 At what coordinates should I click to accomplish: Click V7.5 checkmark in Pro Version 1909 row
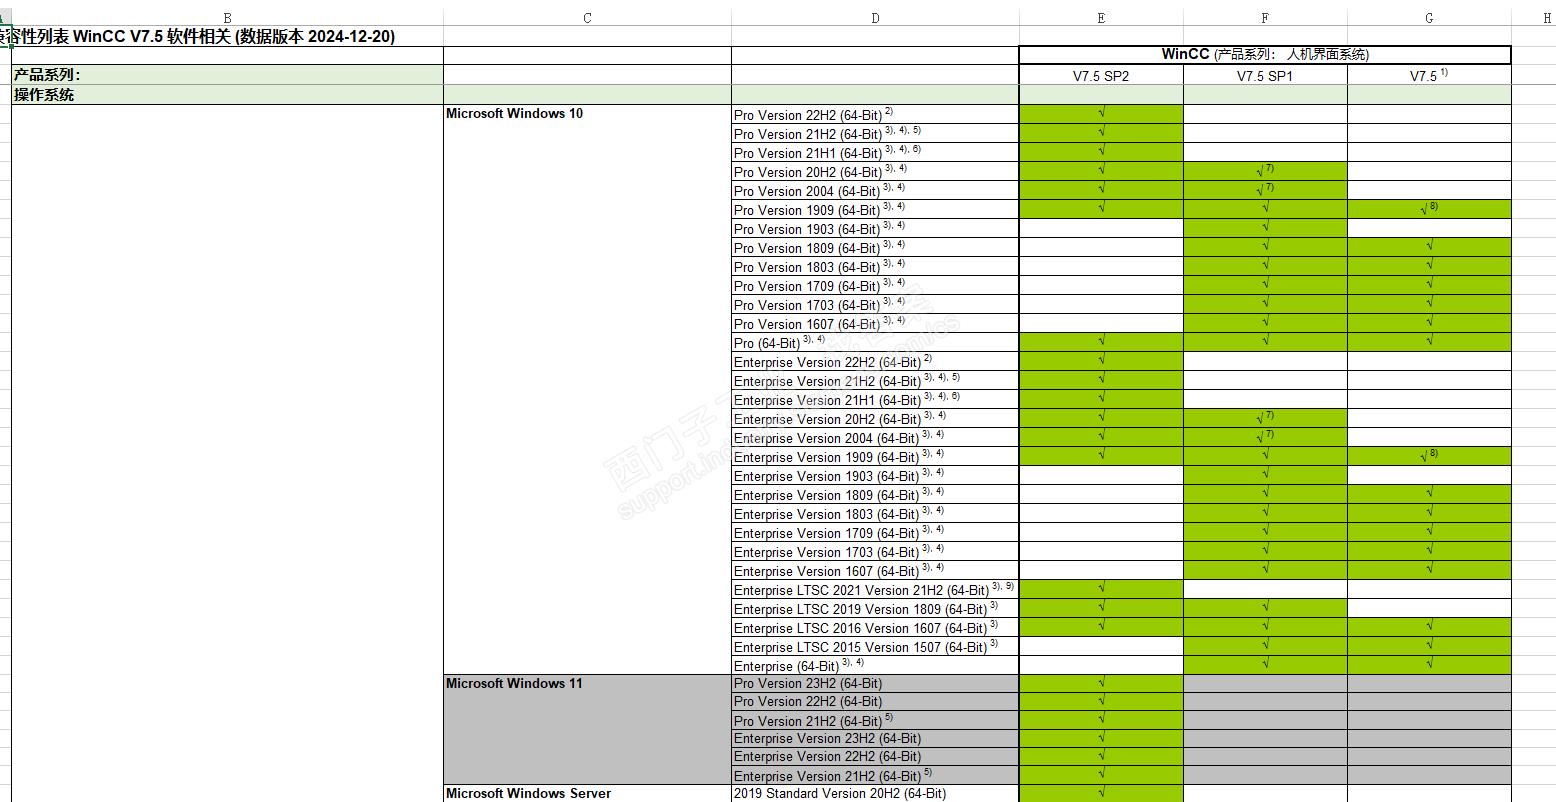1429,209
